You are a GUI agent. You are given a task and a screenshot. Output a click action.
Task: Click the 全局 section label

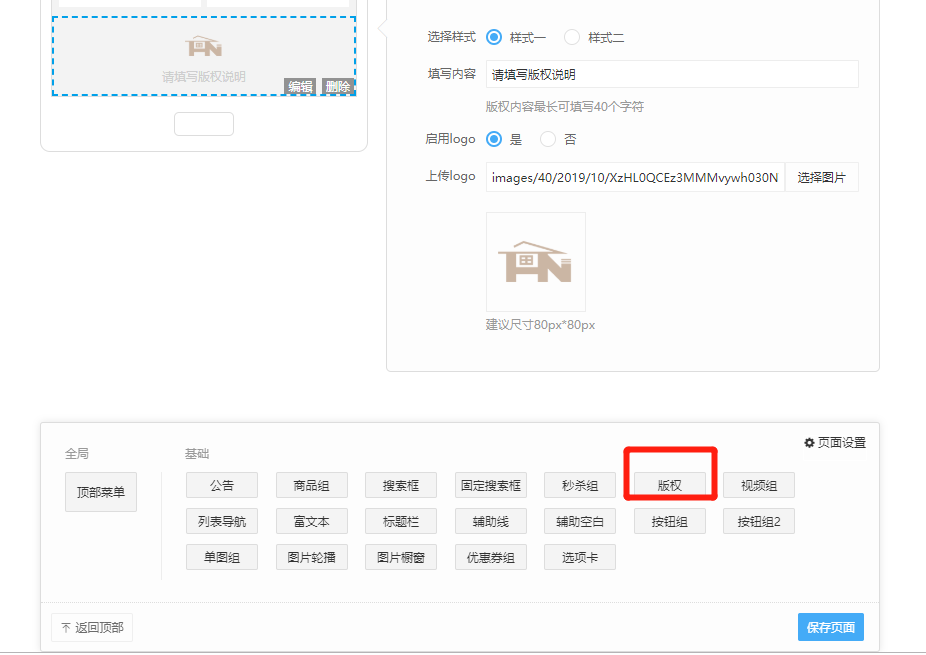click(x=77, y=454)
